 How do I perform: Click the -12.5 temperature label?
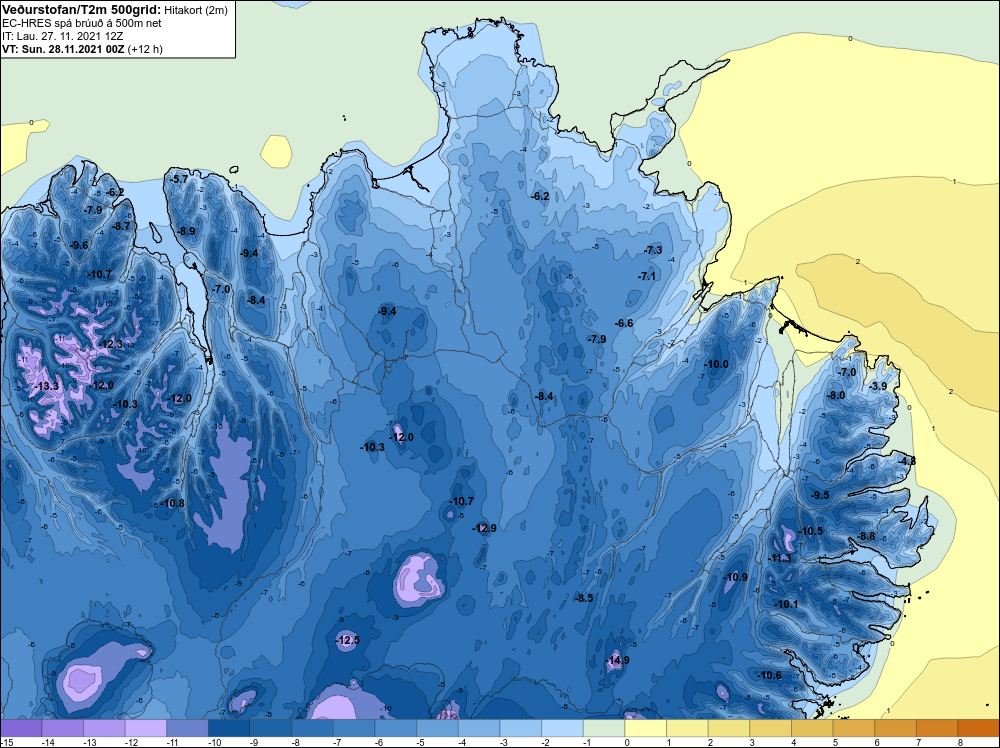tap(348, 640)
